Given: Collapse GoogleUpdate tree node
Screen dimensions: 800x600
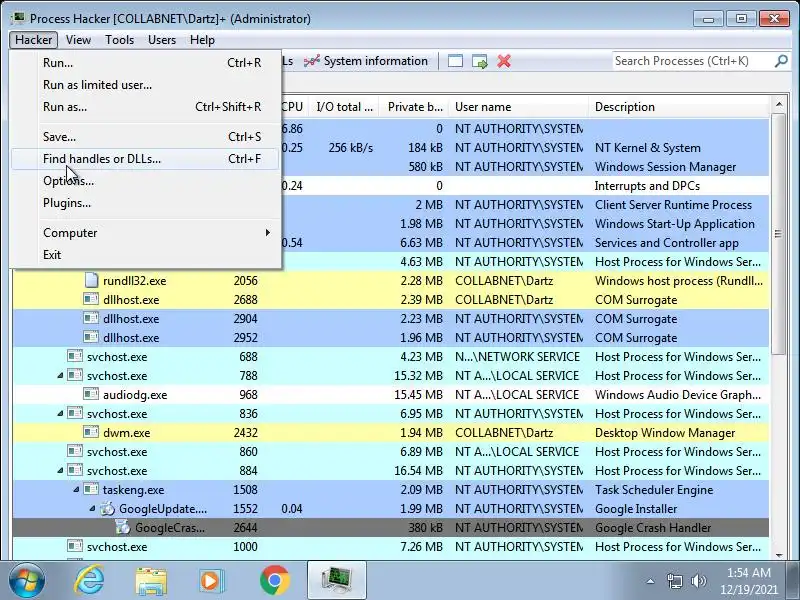Looking at the screenshot, I should point(92,509).
